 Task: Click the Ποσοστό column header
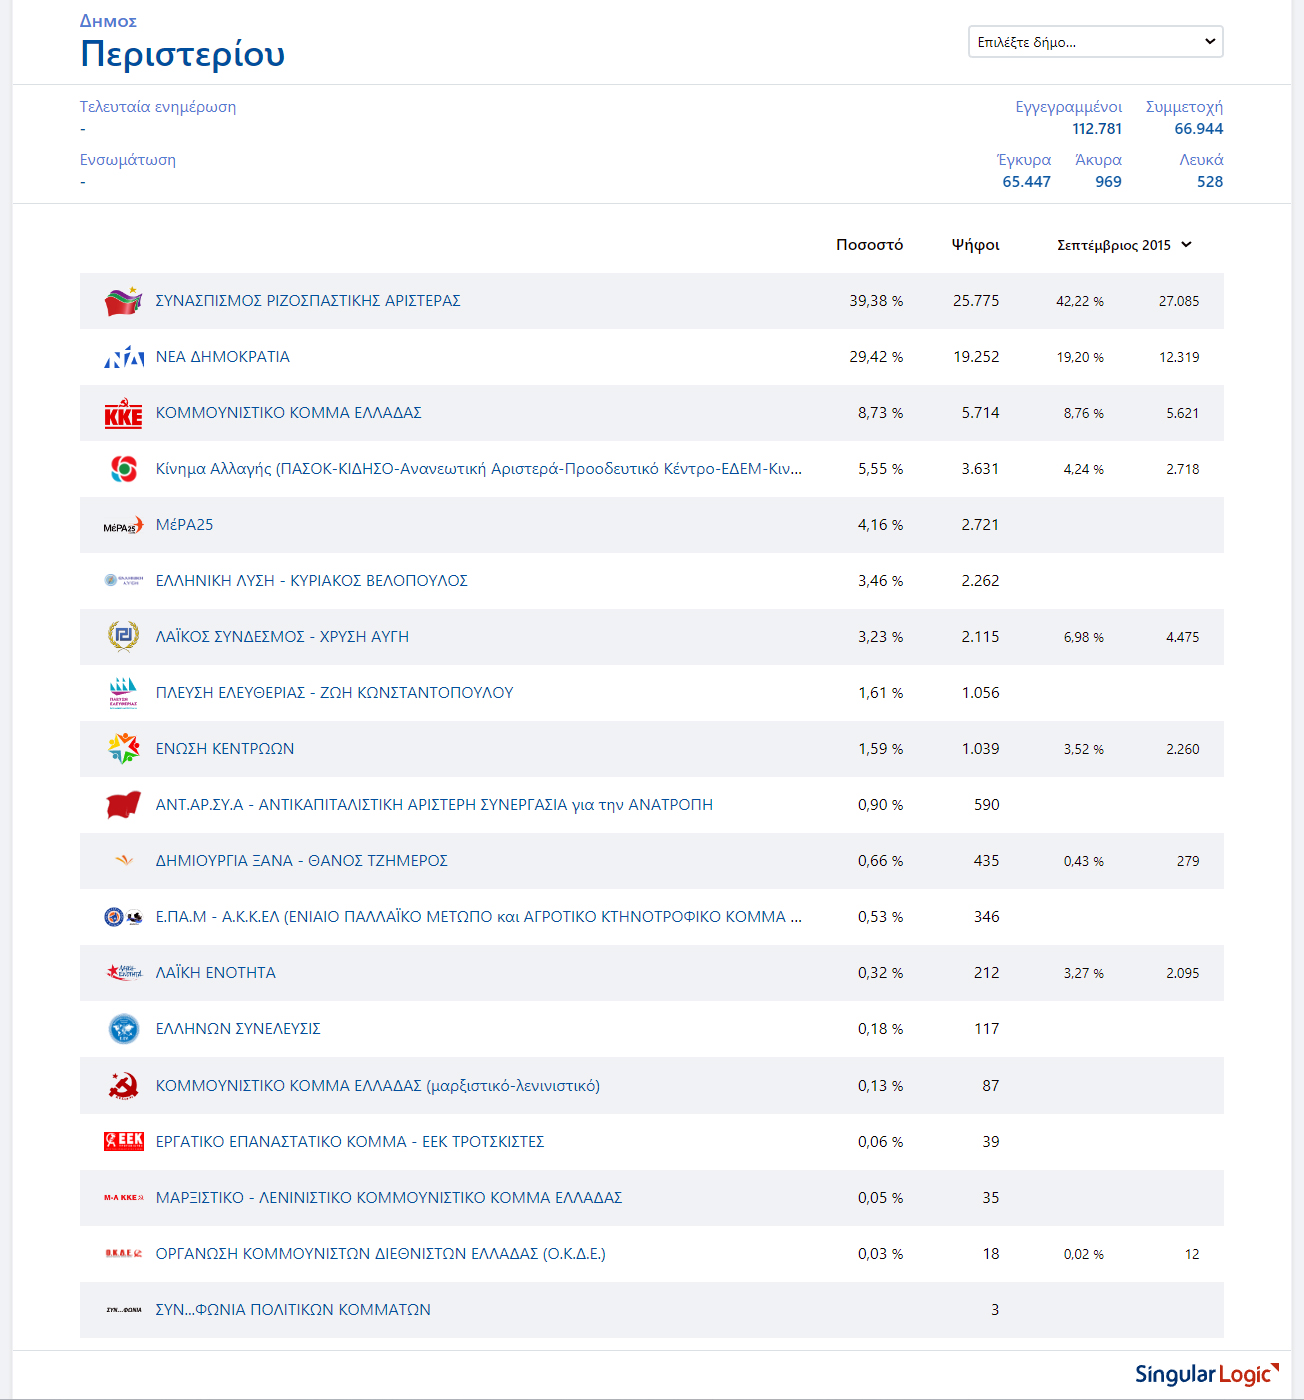[x=869, y=245]
